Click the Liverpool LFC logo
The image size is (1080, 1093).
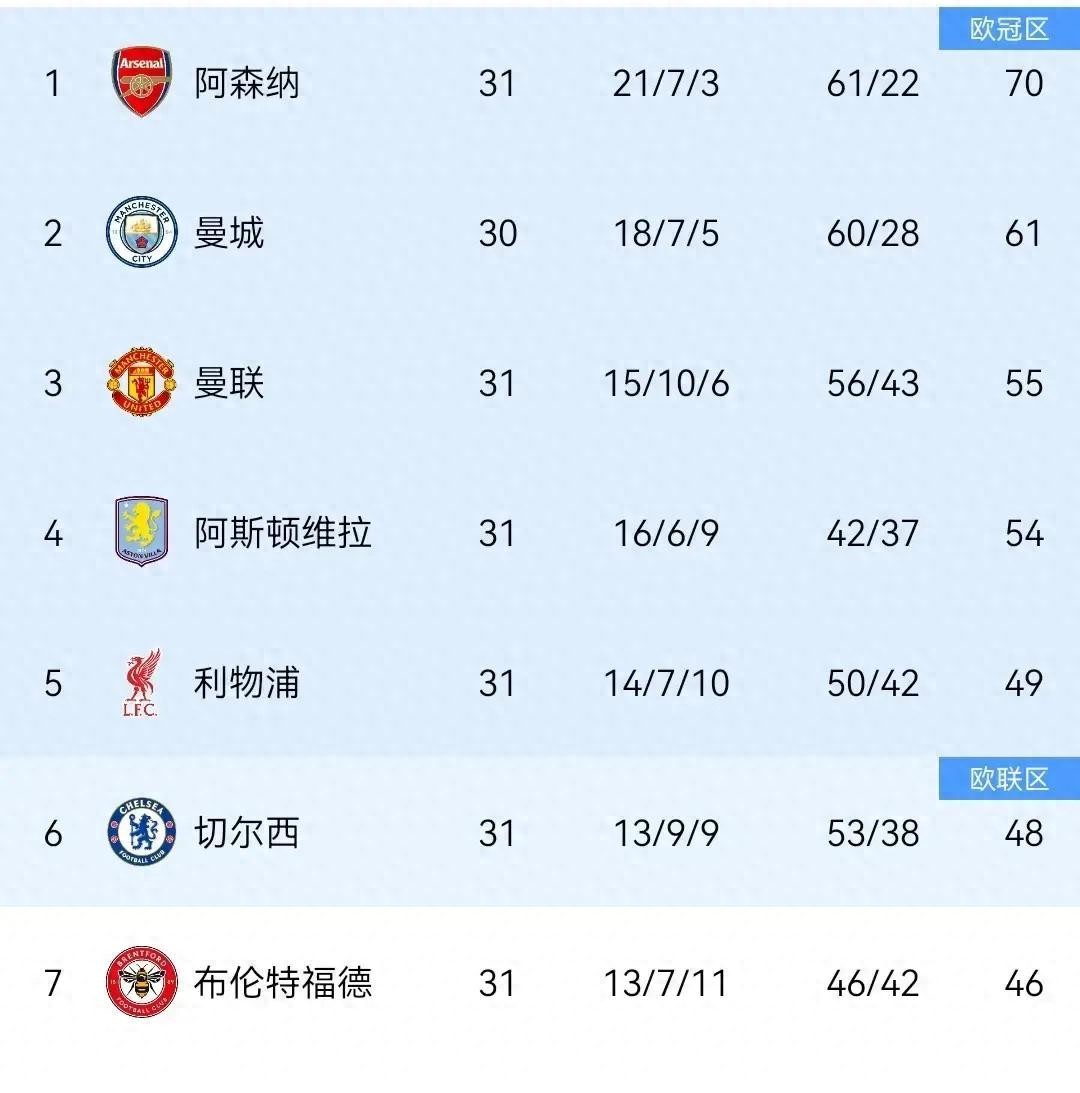(x=141, y=683)
